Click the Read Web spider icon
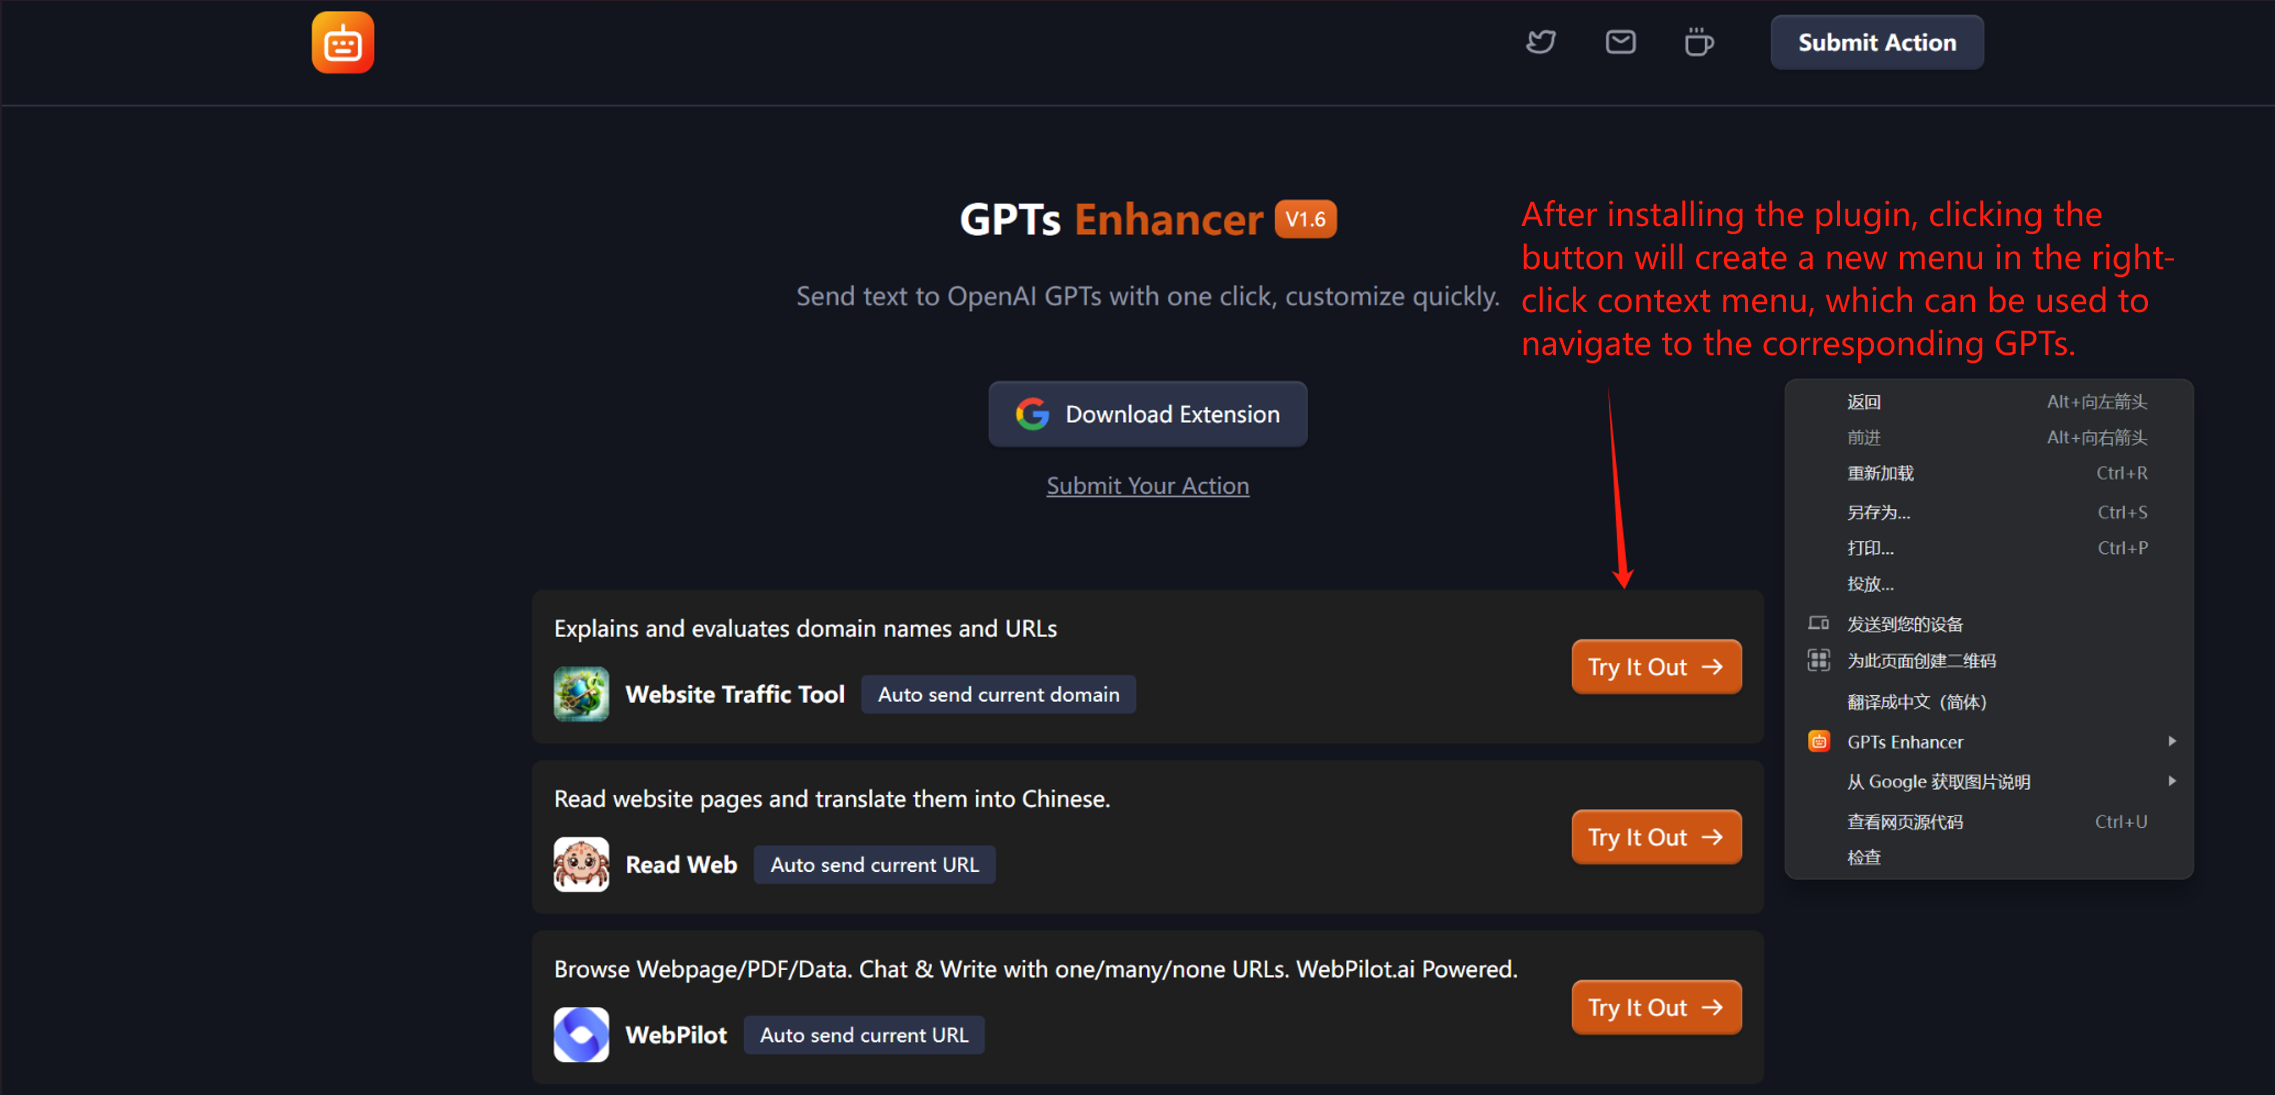 (x=581, y=864)
